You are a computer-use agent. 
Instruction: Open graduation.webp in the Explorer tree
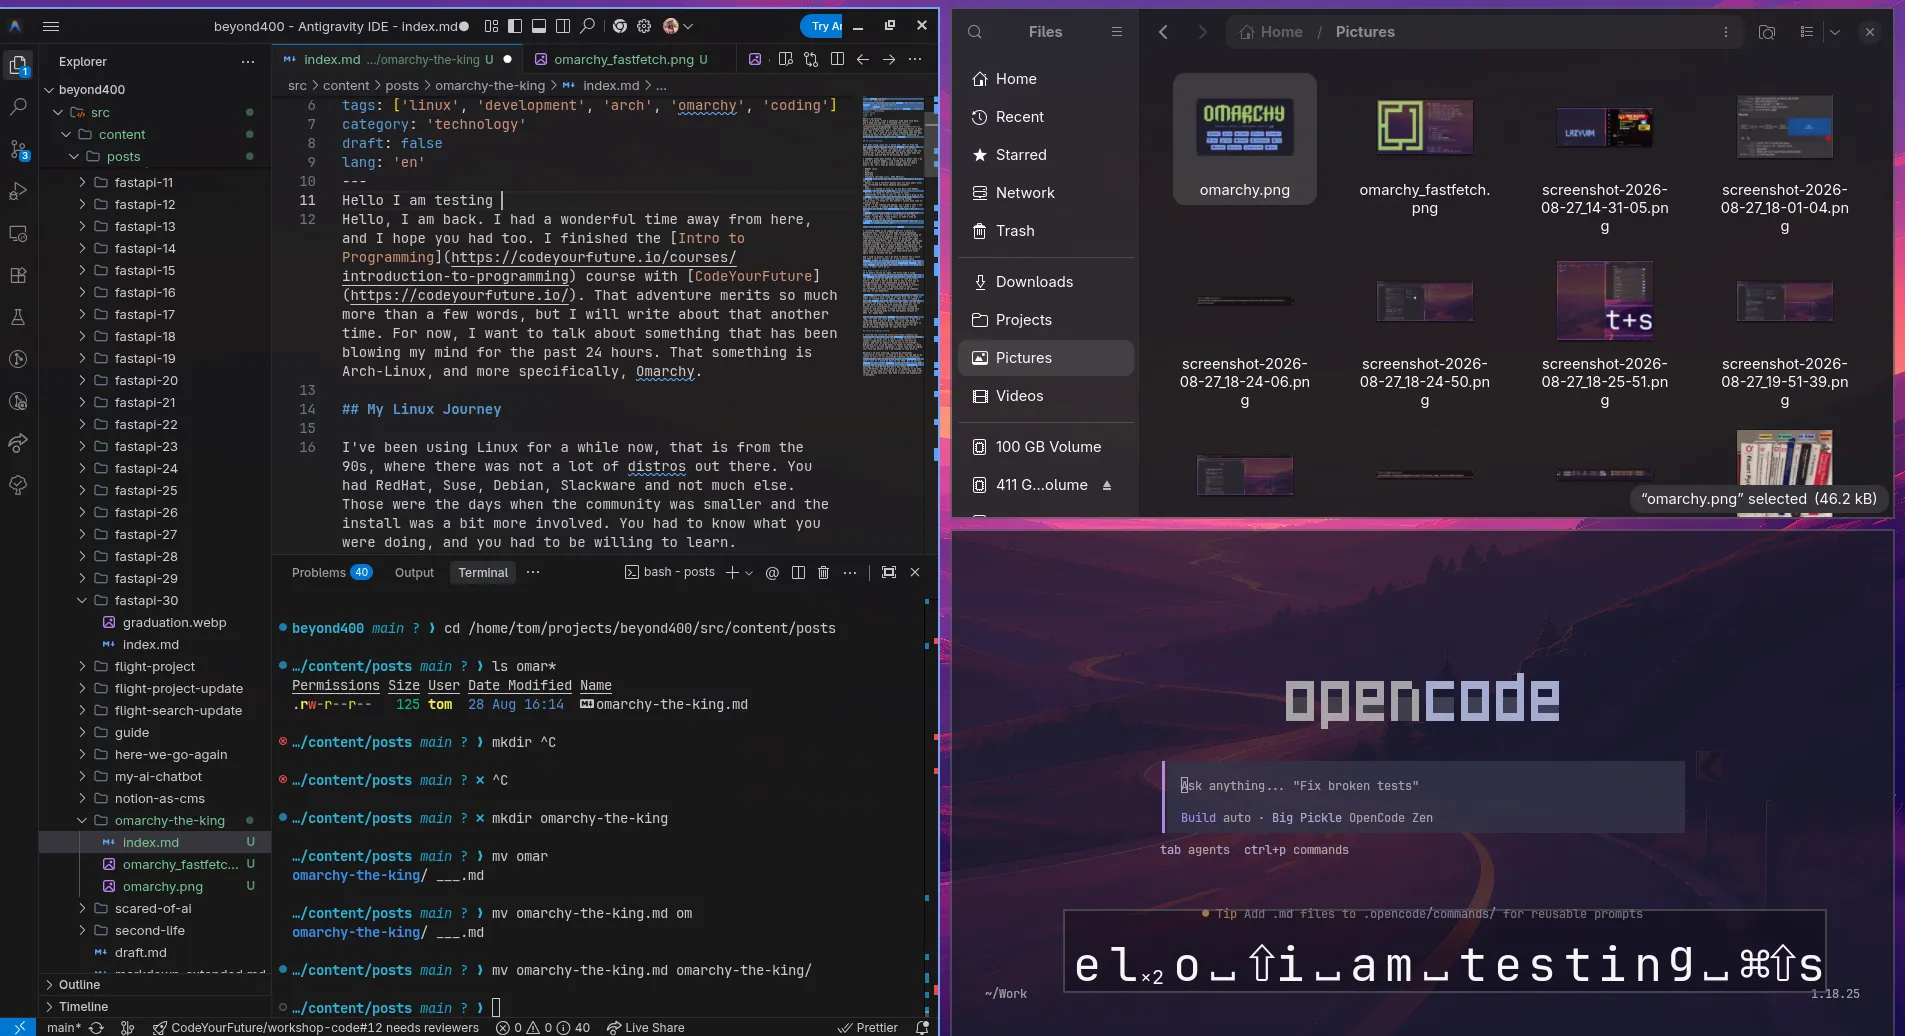174,623
